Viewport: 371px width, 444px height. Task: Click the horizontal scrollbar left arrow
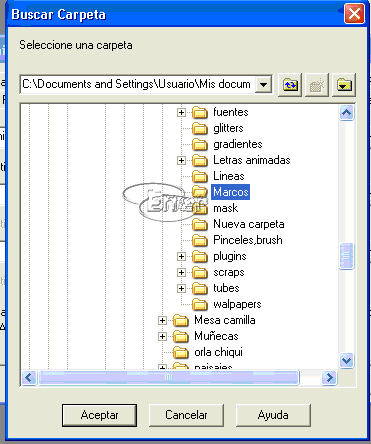(x=29, y=378)
